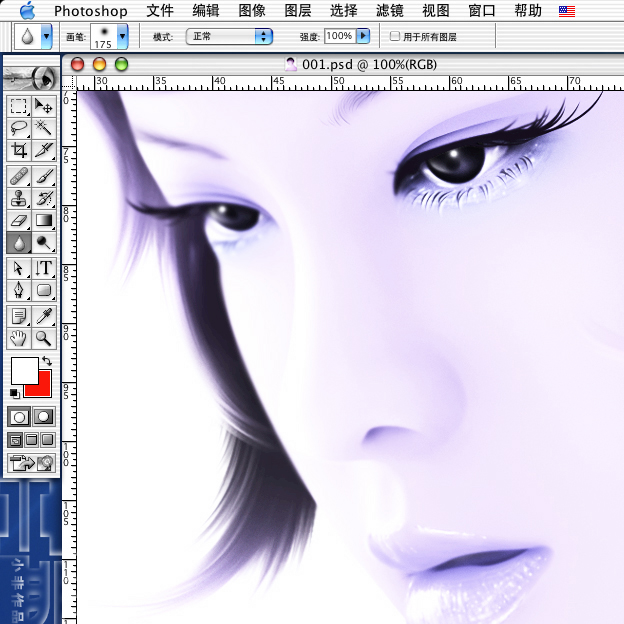
Task: Swap foreground and background colors
Action: [47, 361]
